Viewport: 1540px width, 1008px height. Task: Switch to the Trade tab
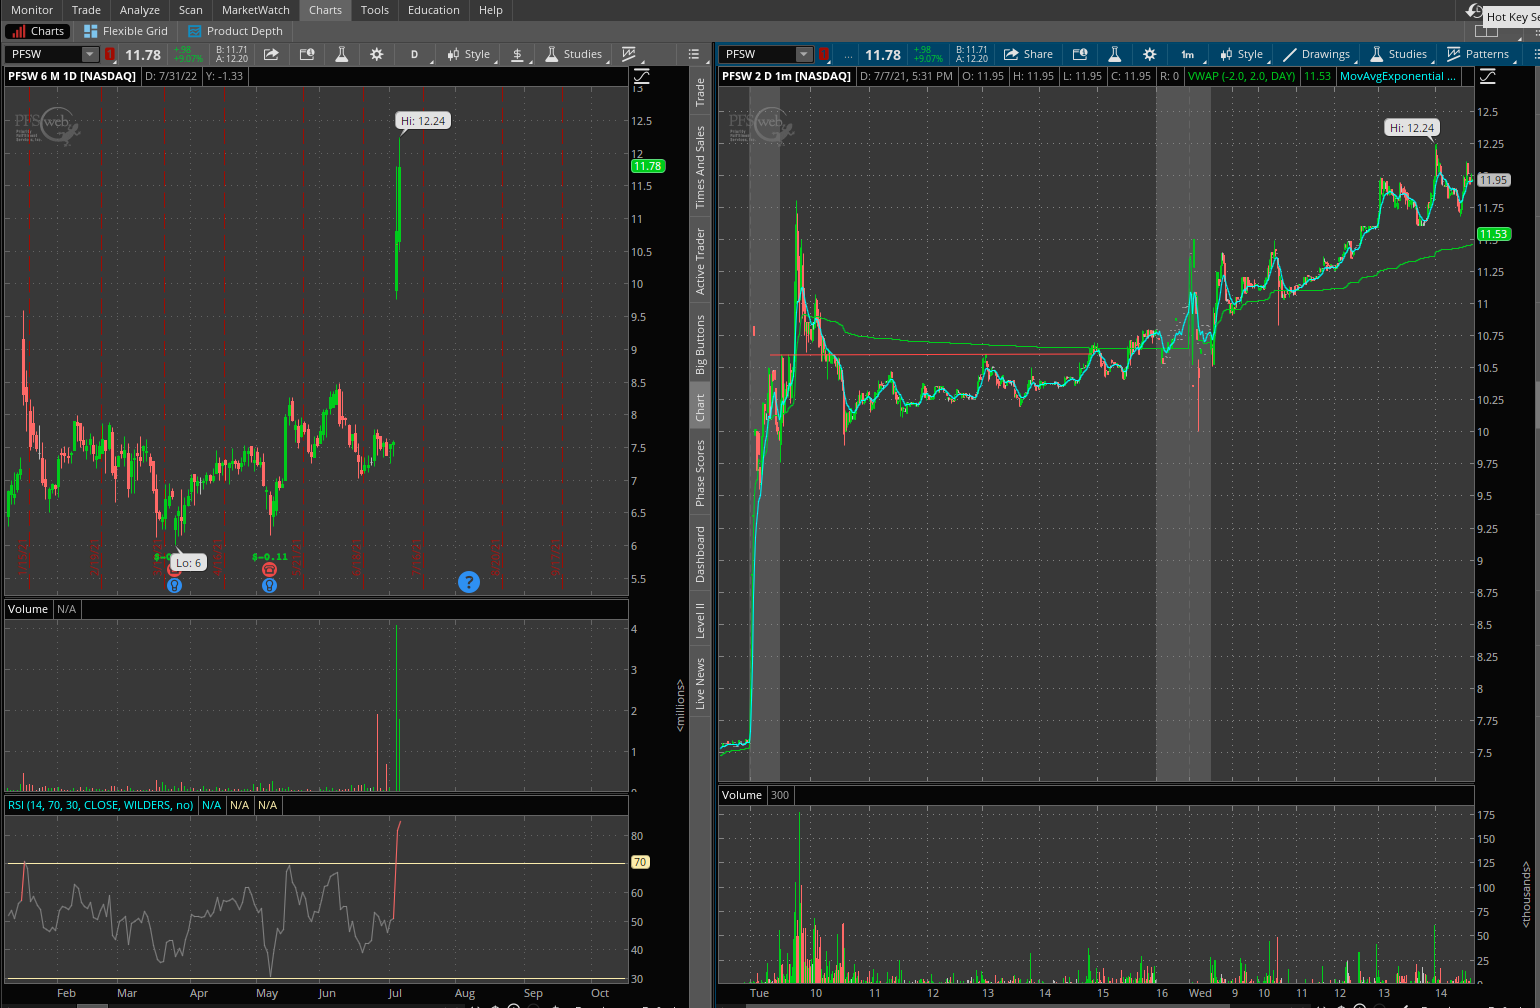[x=87, y=10]
